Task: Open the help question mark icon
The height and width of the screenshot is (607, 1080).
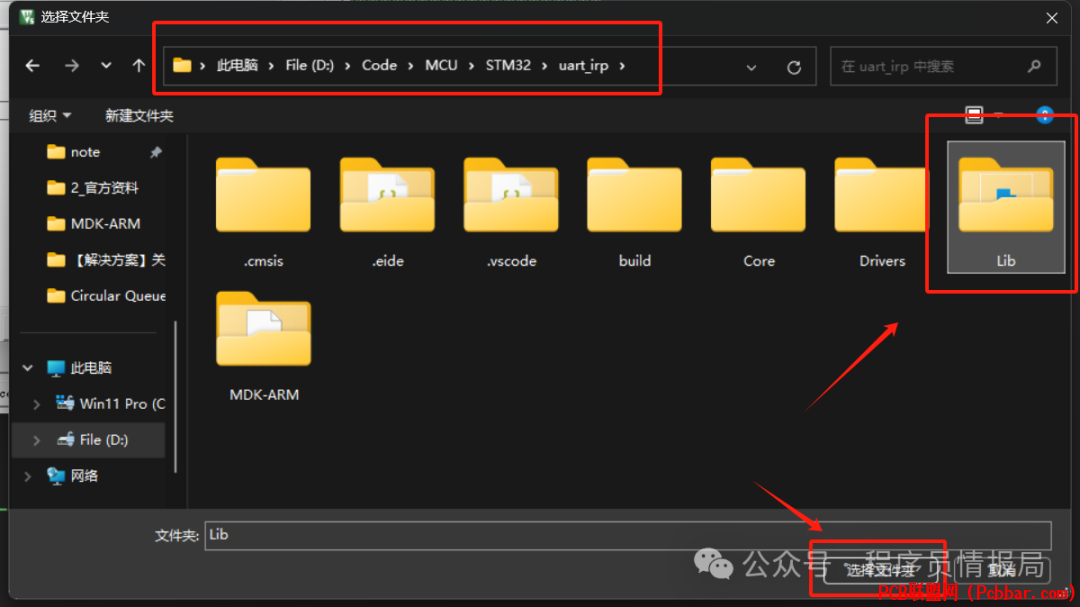Action: (1045, 115)
